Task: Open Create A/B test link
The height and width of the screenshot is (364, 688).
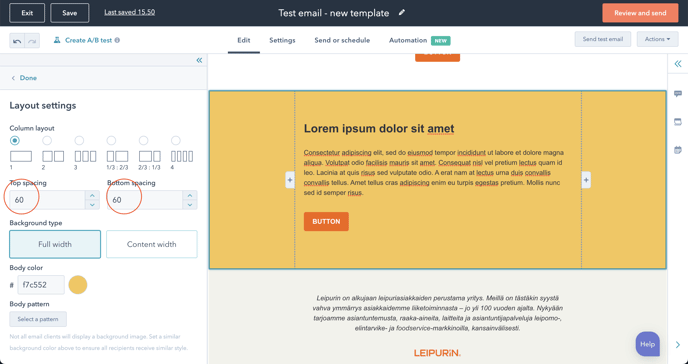Action: (x=89, y=40)
